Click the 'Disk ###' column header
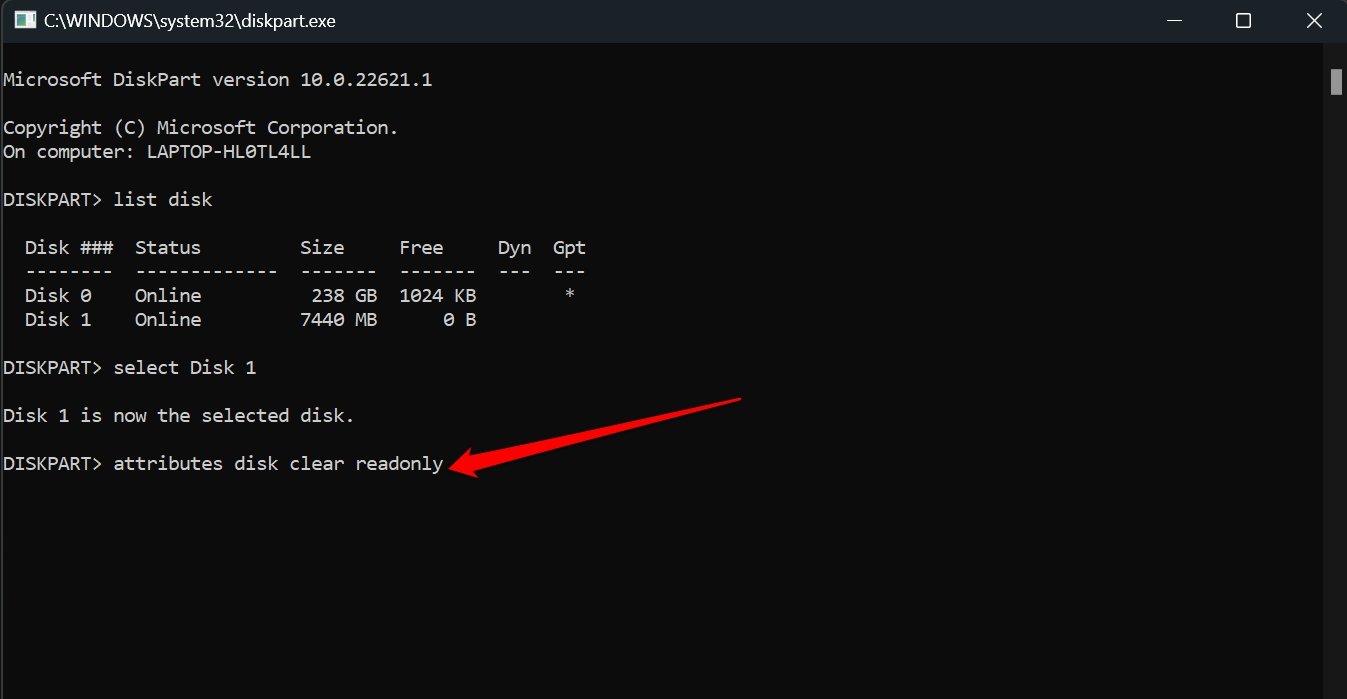 point(69,247)
